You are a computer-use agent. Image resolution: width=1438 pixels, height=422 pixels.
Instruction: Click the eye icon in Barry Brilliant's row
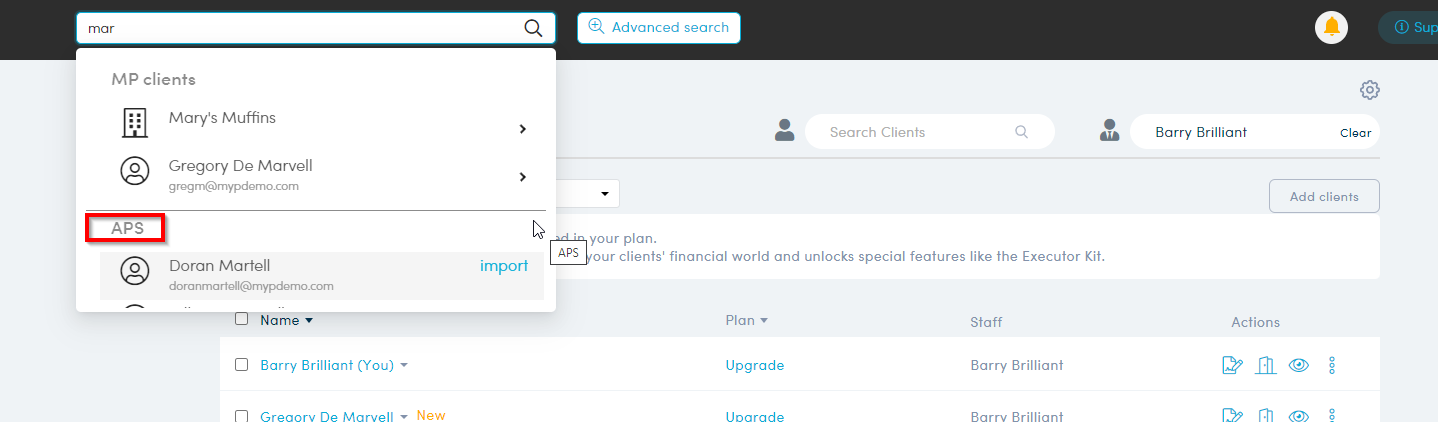pyautogui.click(x=1299, y=365)
